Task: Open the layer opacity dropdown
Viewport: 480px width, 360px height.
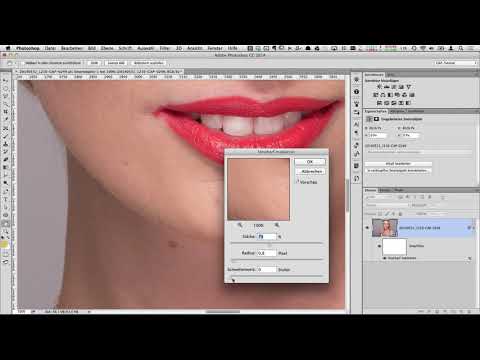Action: tap(439, 205)
